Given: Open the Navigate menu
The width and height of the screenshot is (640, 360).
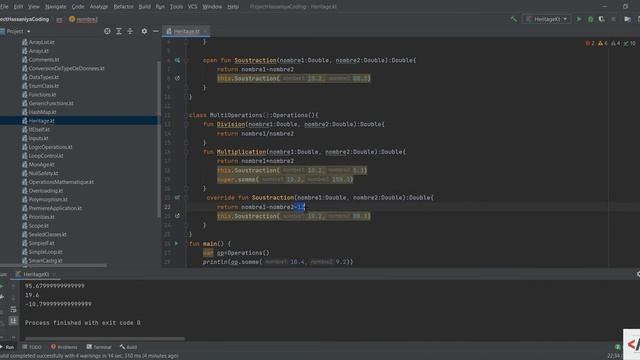Looking at the screenshot, I should (56, 7).
